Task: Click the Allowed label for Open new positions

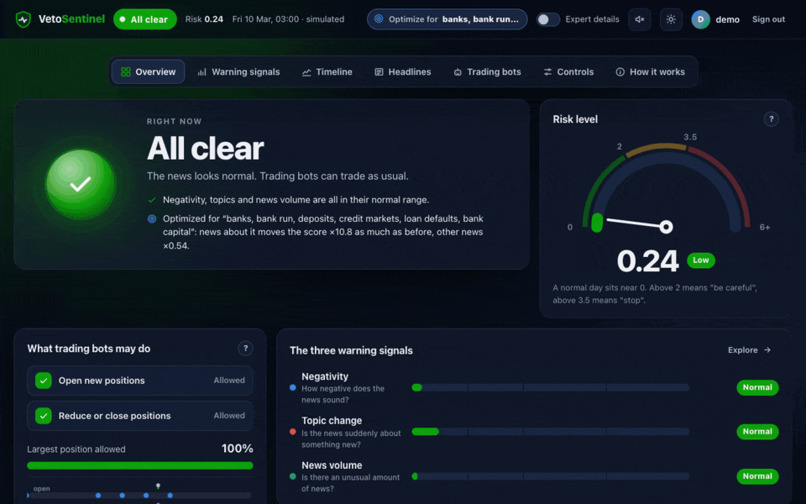Action: 229,381
